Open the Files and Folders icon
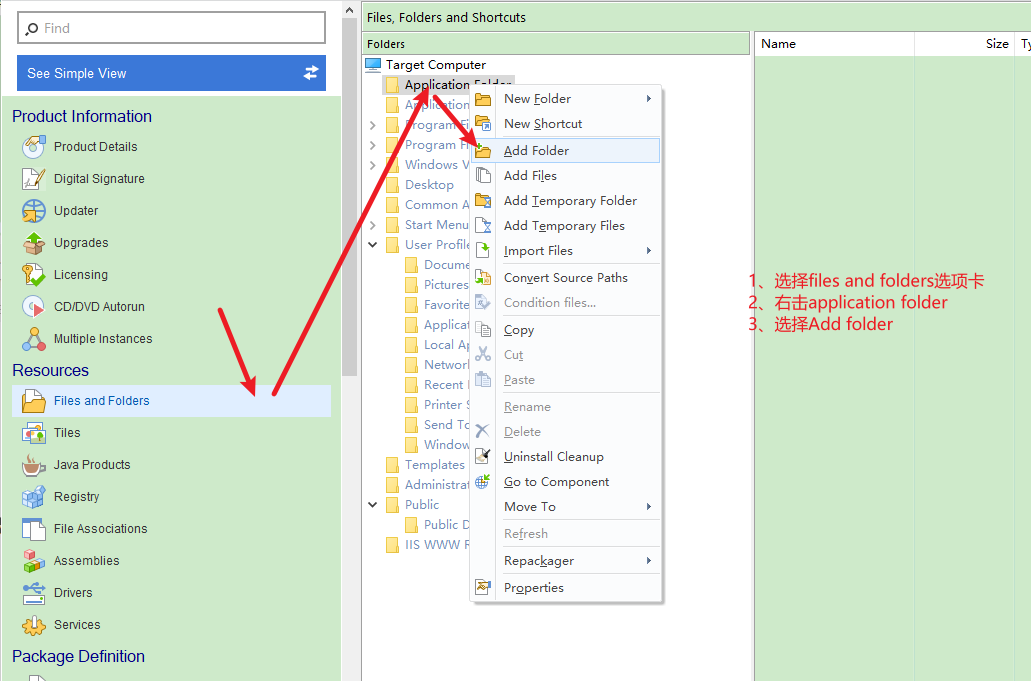 (x=34, y=401)
